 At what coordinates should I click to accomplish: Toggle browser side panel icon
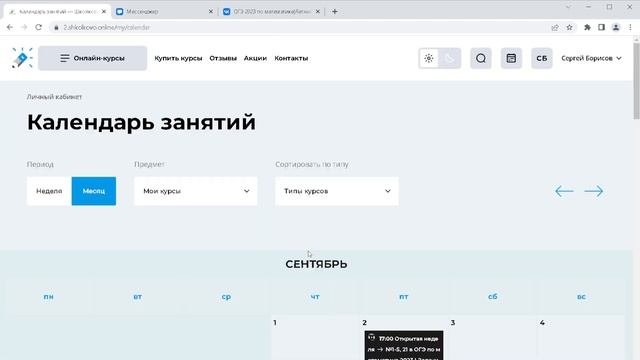pyautogui.click(x=601, y=27)
